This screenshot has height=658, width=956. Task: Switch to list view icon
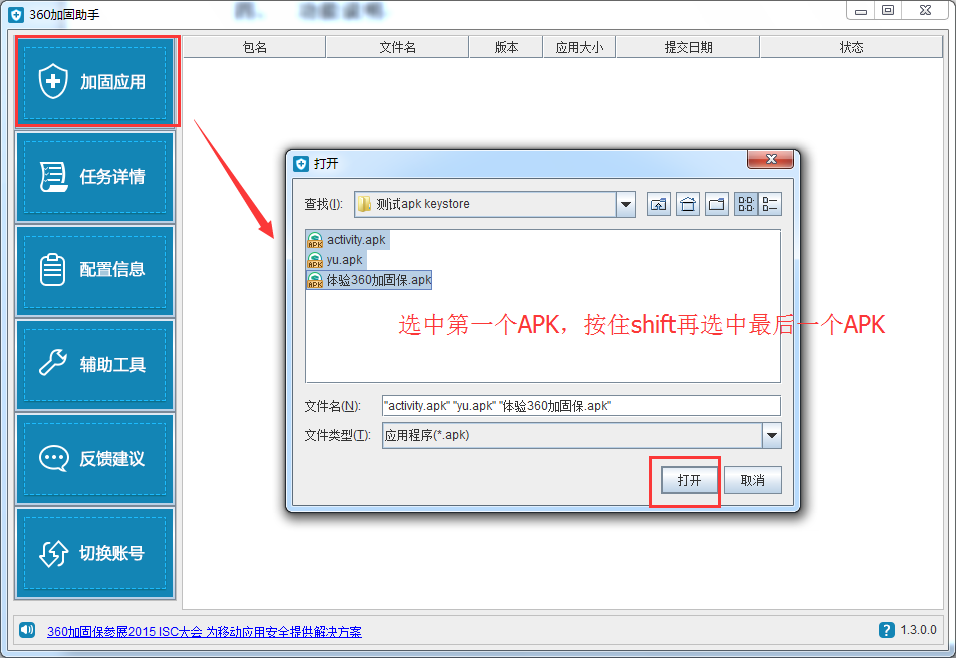tap(746, 204)
